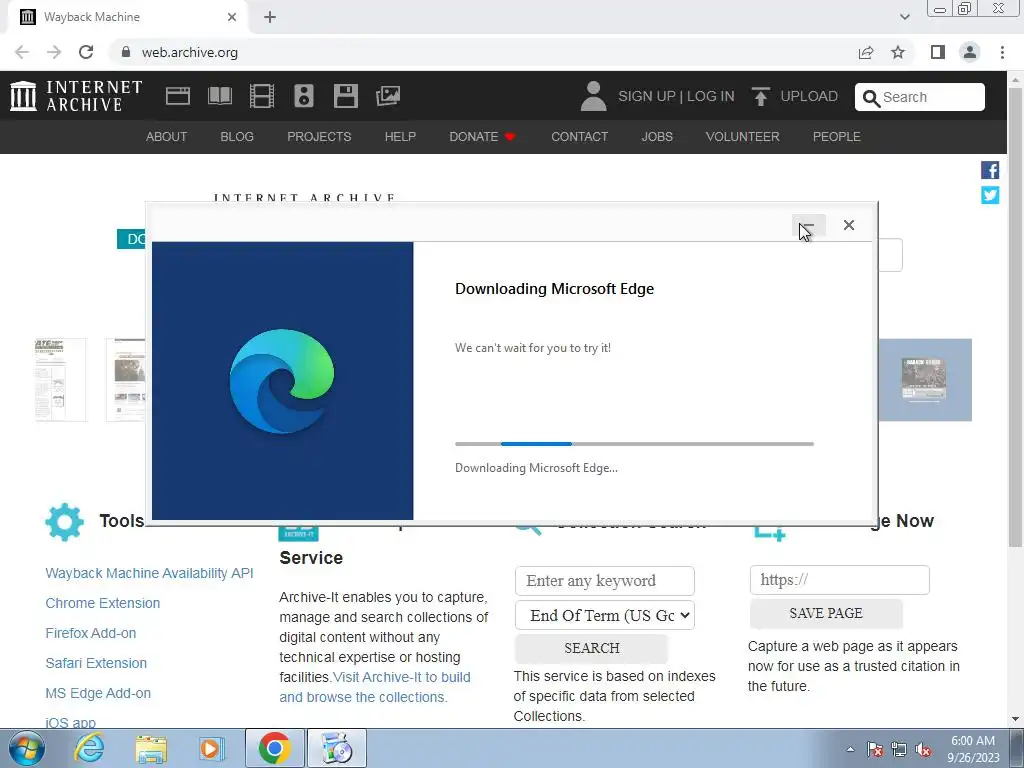Open the tab search chevron
1024x768 pixels.
[x=904, y=17]
